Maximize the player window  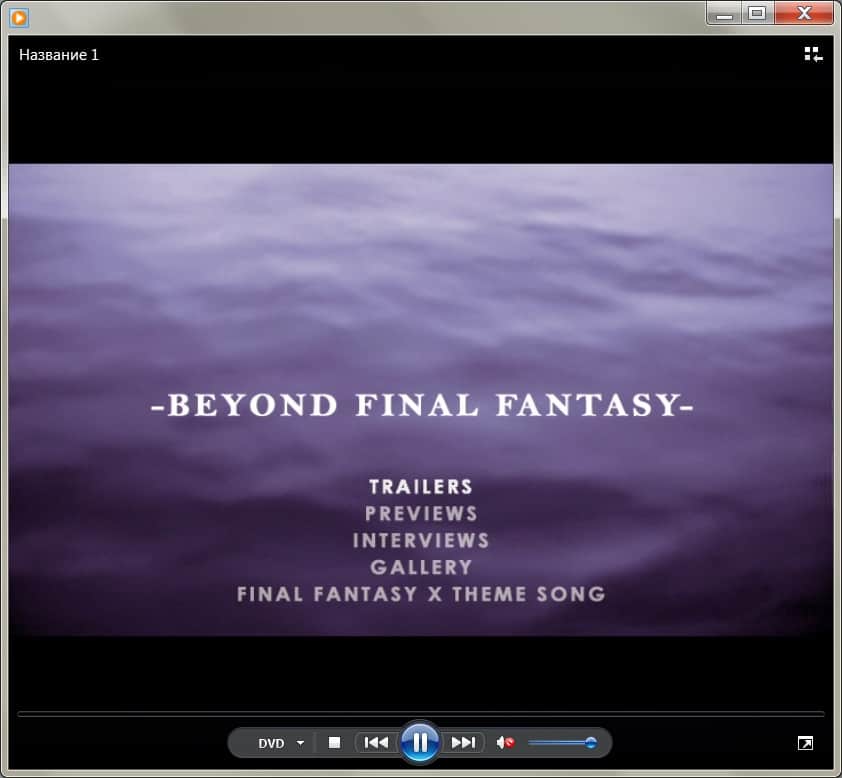(x=757, y=13)
